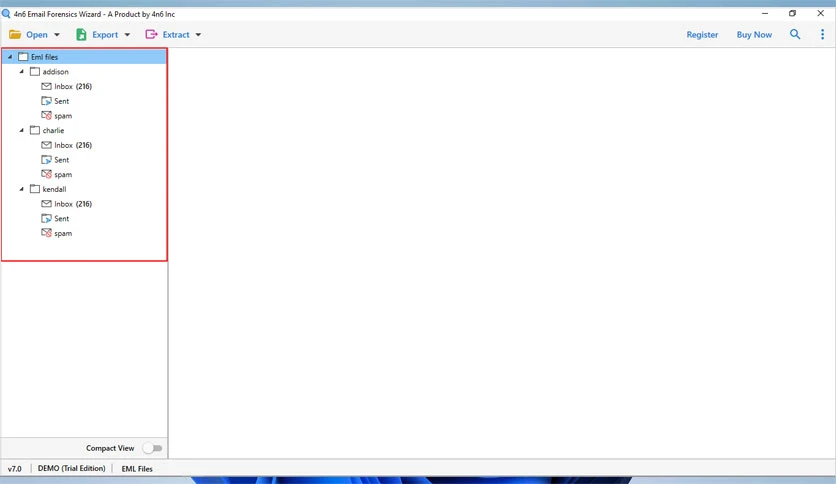This screenshot has height=484, width=836.
Task: Open the Export dropdown arrow
Action: point(127,35)
